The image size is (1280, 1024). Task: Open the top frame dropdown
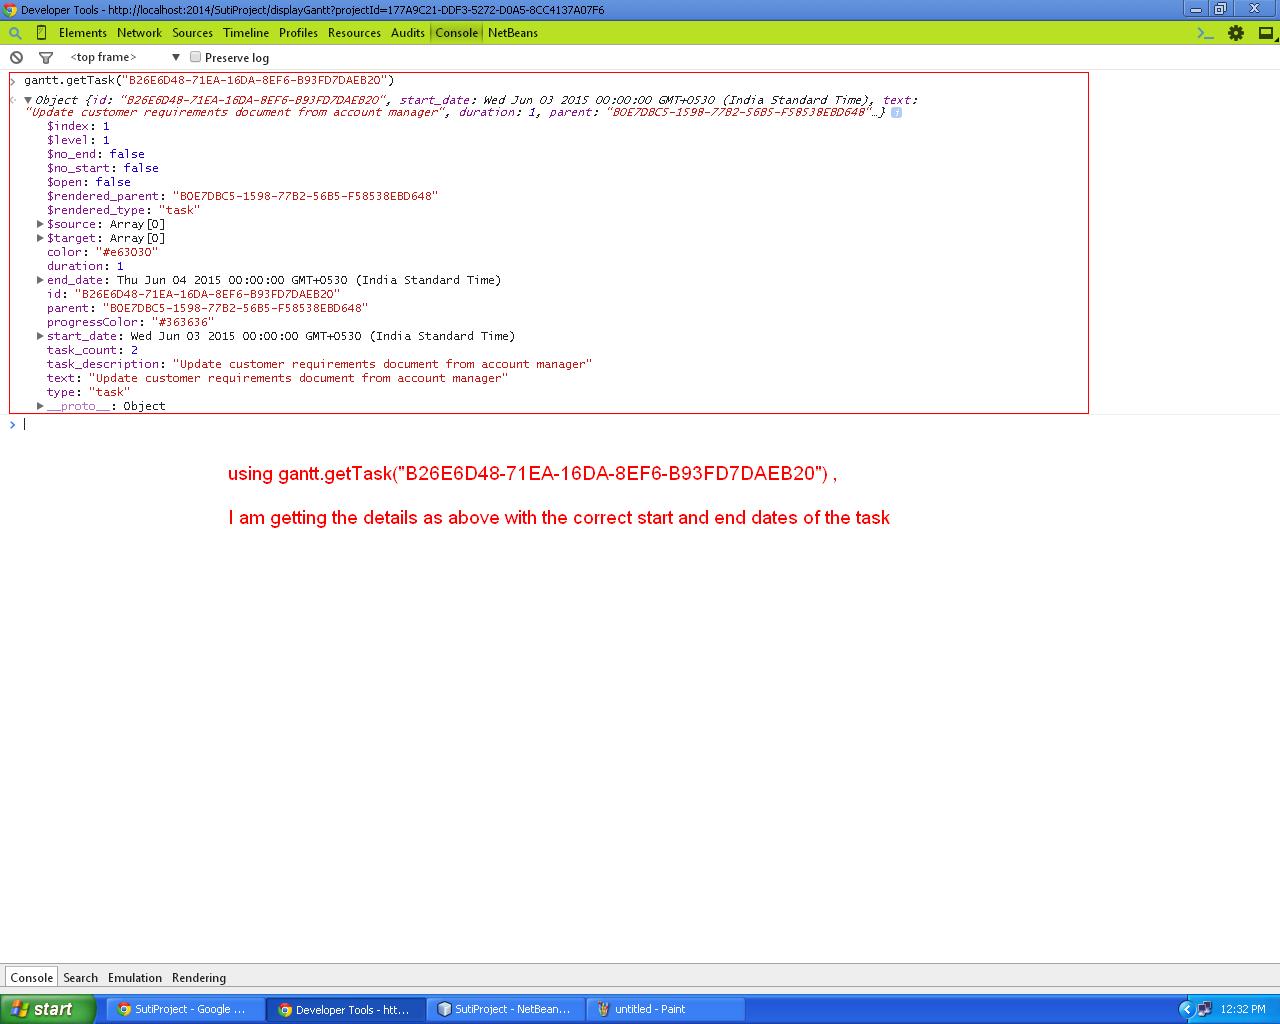pyautogui.click(x=124, y=57)
